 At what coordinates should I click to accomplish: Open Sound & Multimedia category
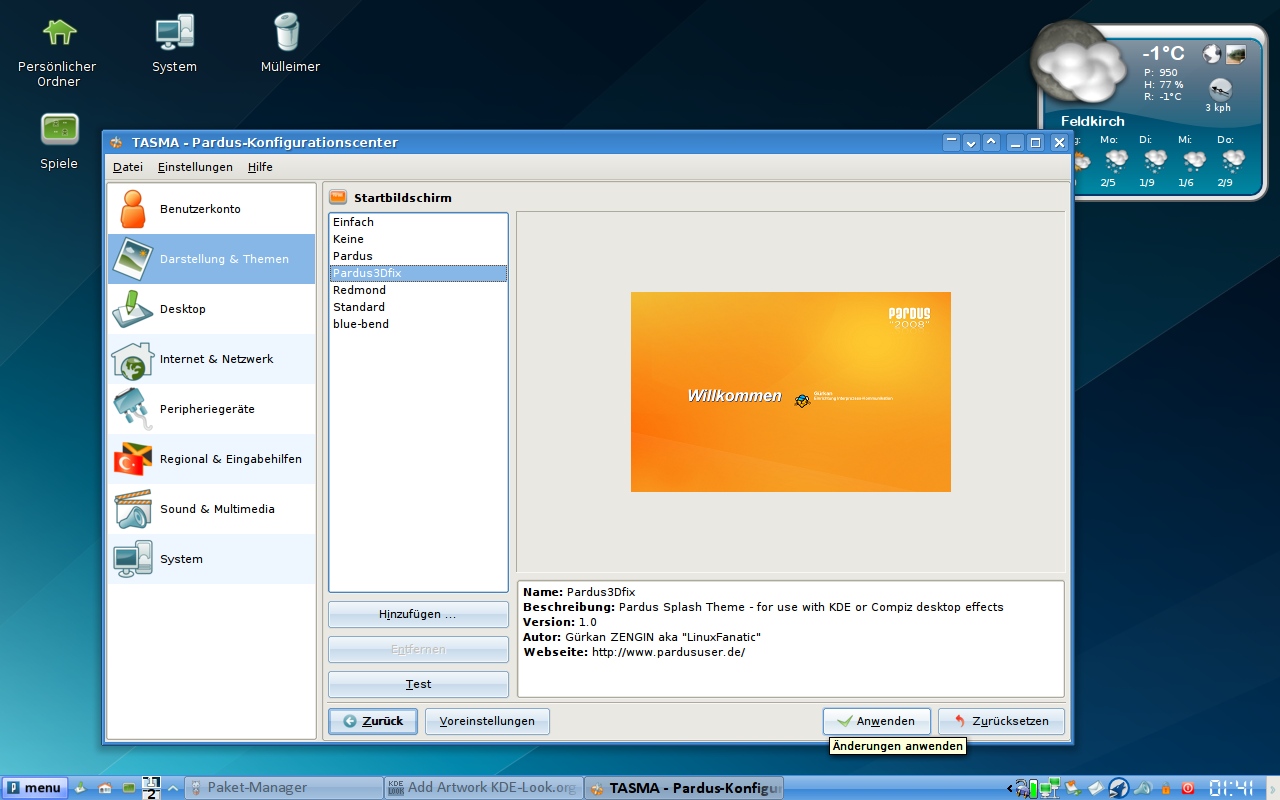211,509
